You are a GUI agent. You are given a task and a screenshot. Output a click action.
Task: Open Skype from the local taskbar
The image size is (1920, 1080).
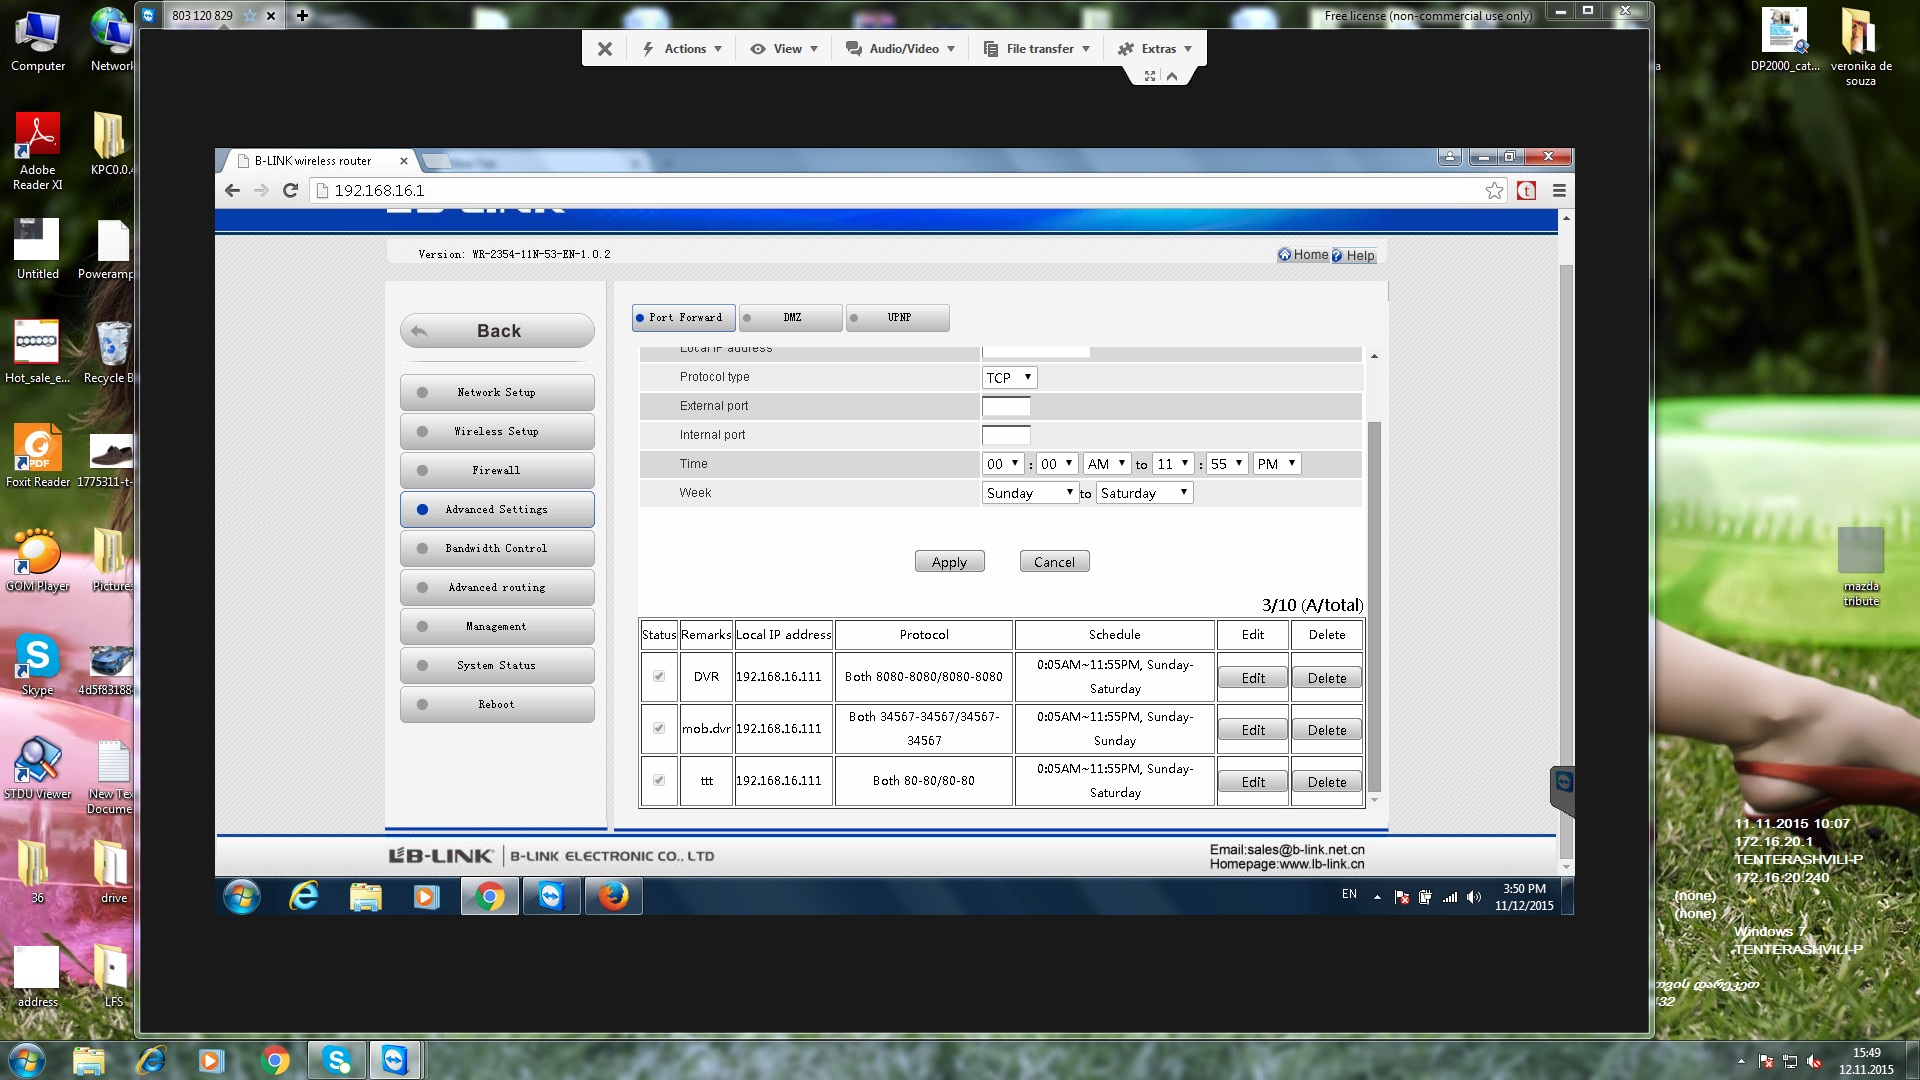pos(336,1060)
